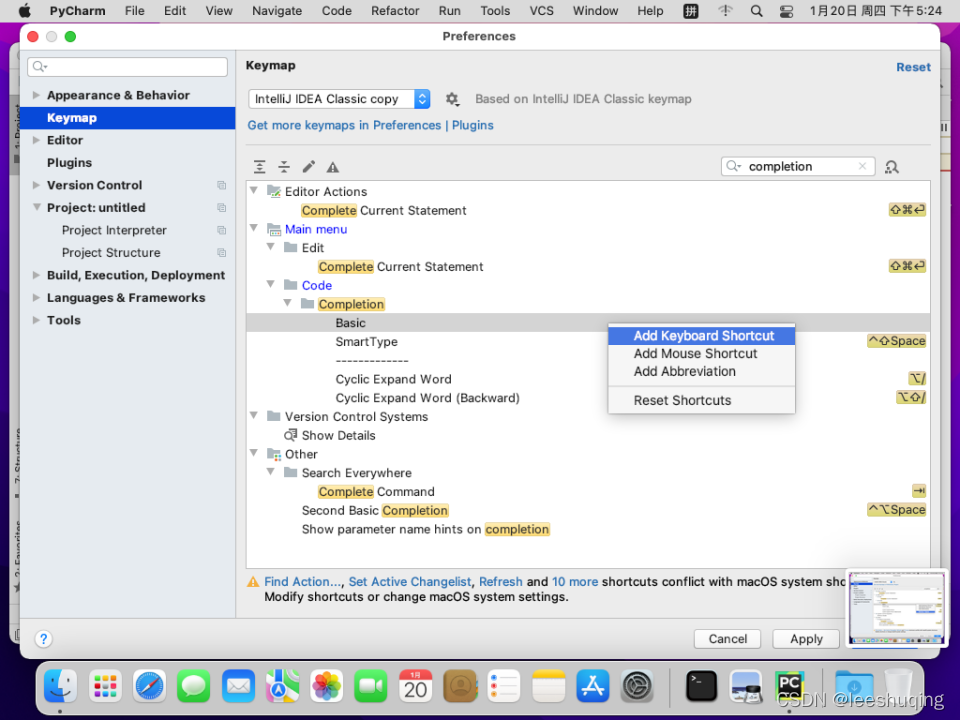Select the Cyclic Expand Word (Backward) action
Screen dimensions: 960x720
[x=427, y=398]
